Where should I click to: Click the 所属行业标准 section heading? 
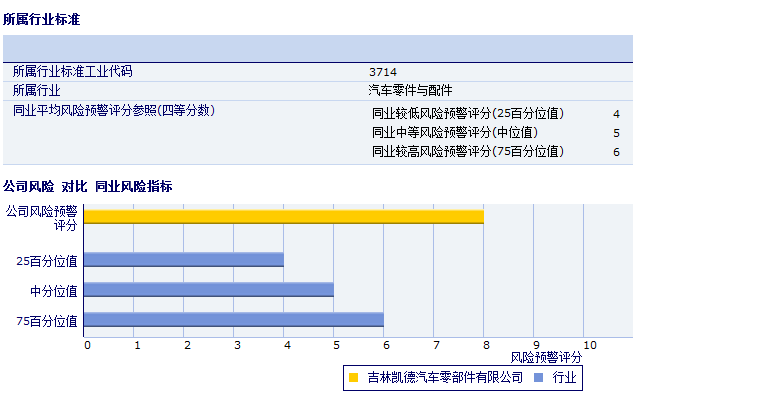click(x=42, y=19)
